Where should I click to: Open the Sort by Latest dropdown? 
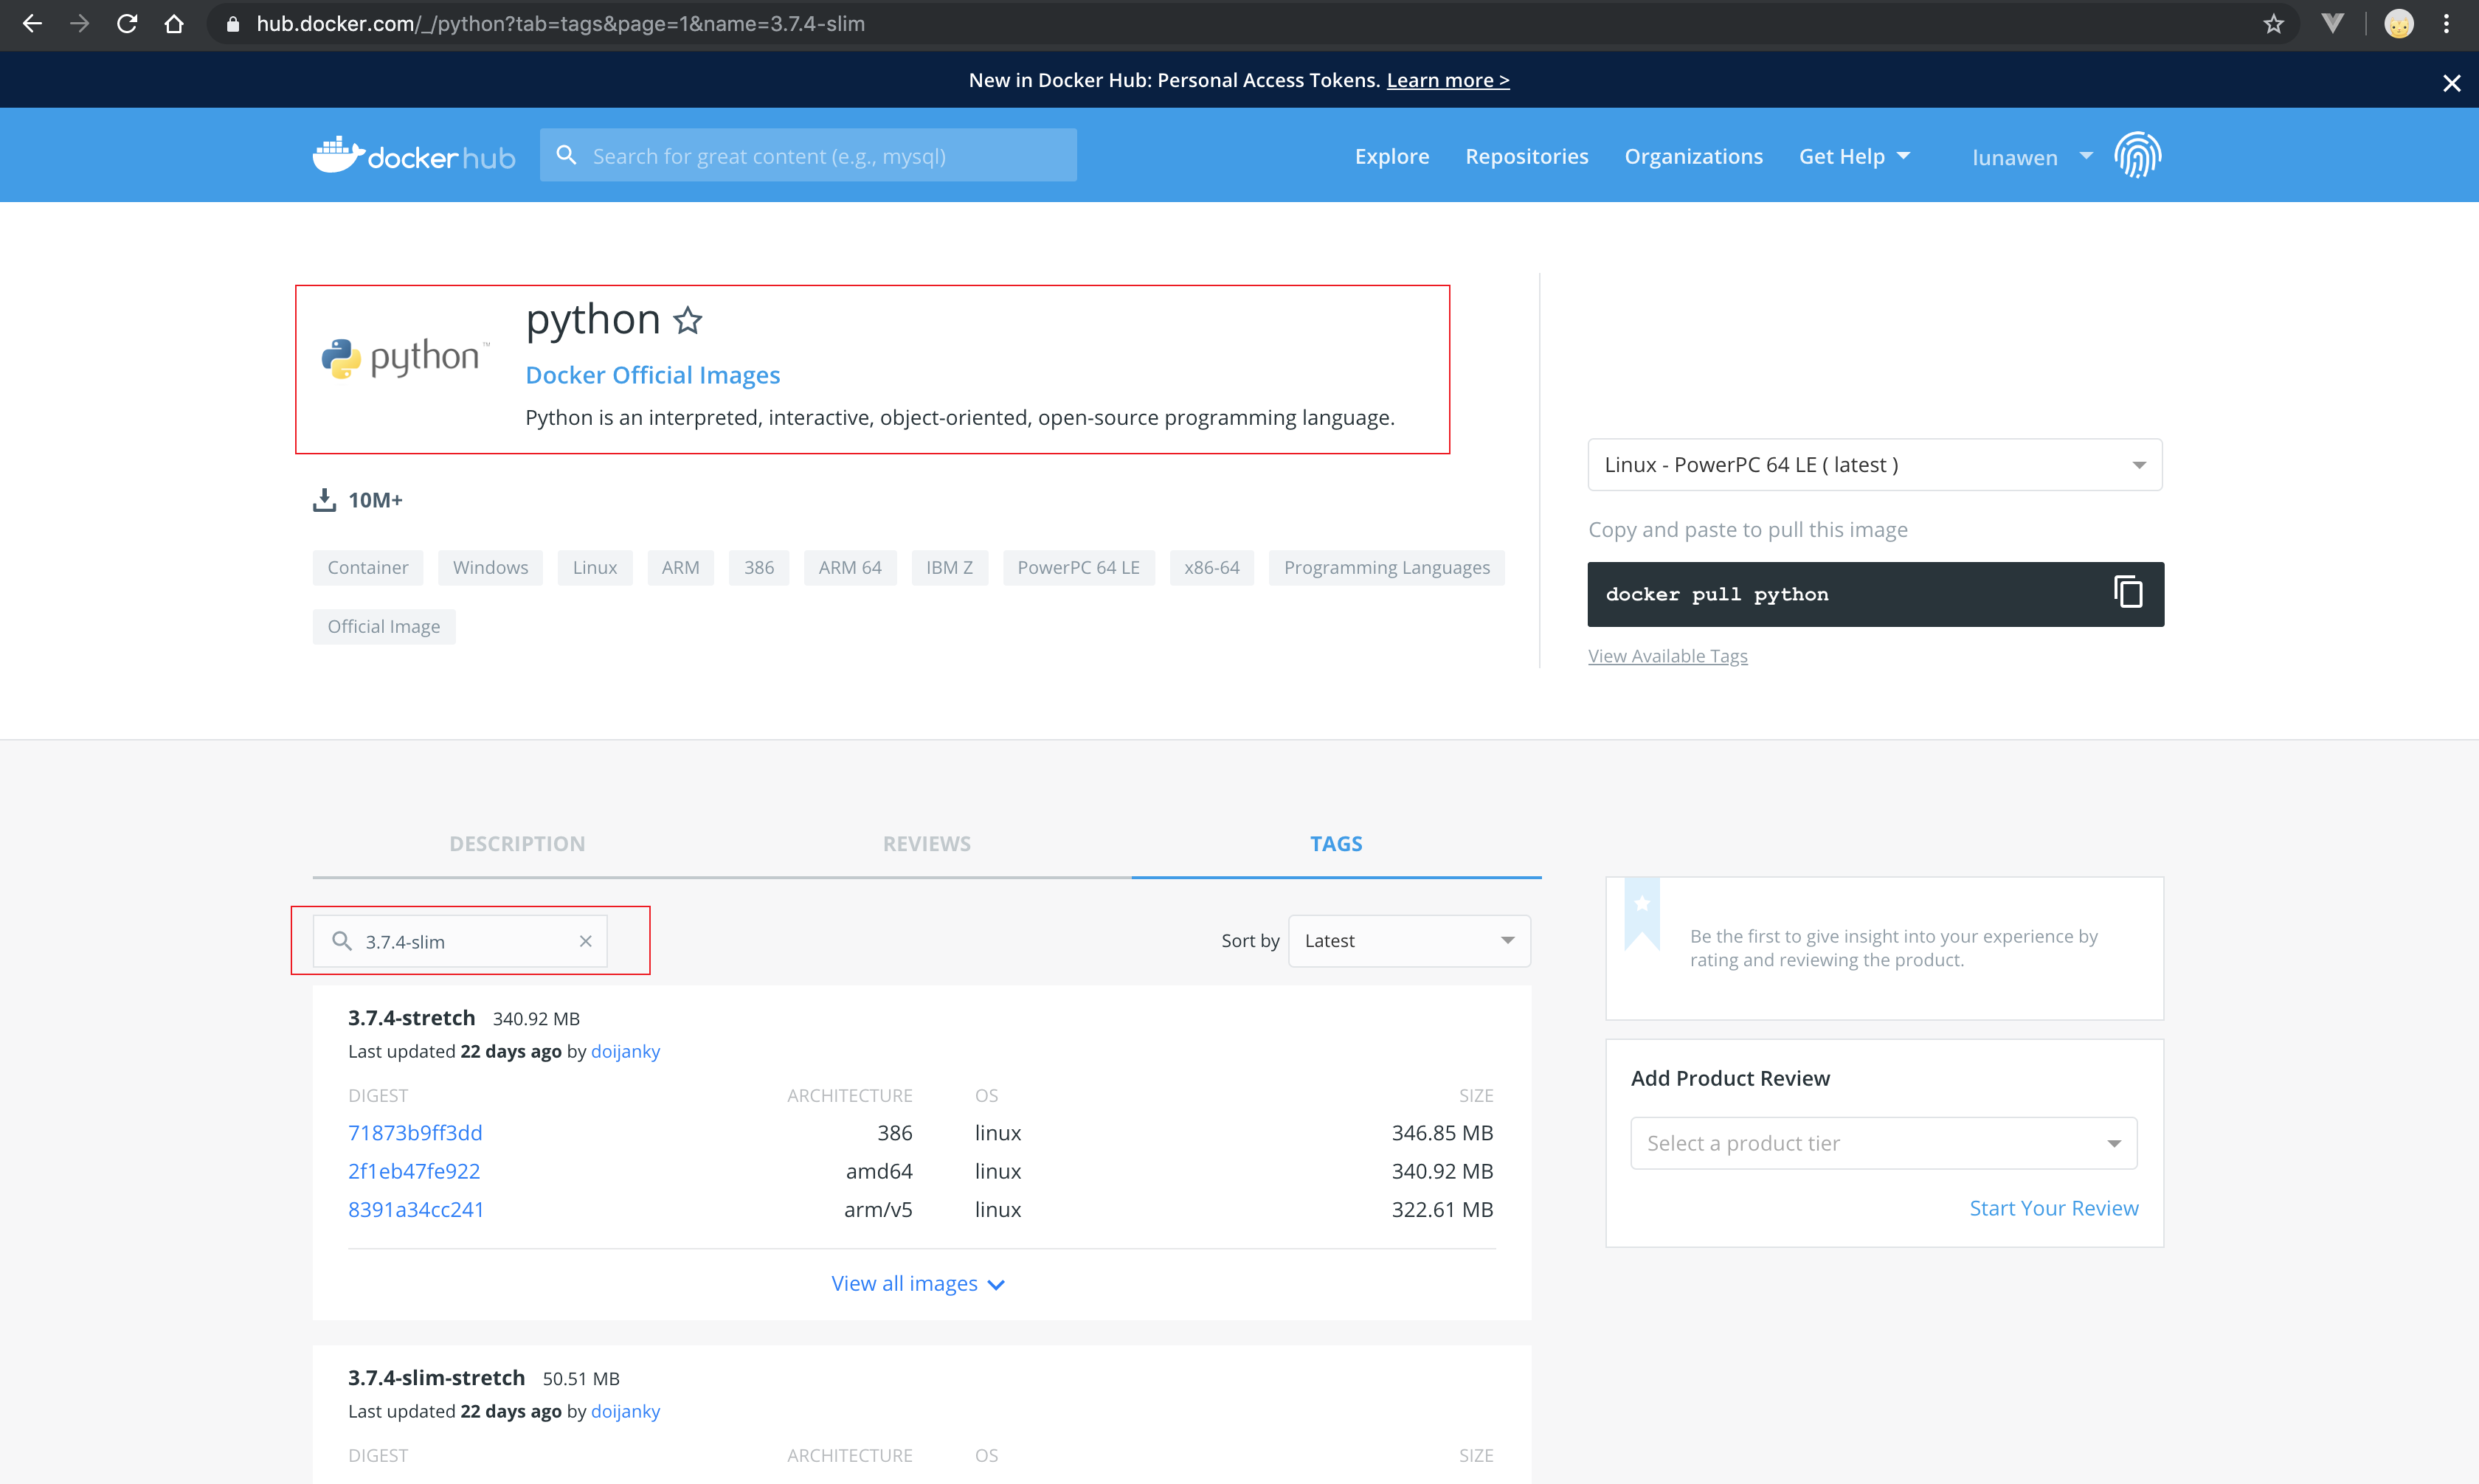[1408, 941]
